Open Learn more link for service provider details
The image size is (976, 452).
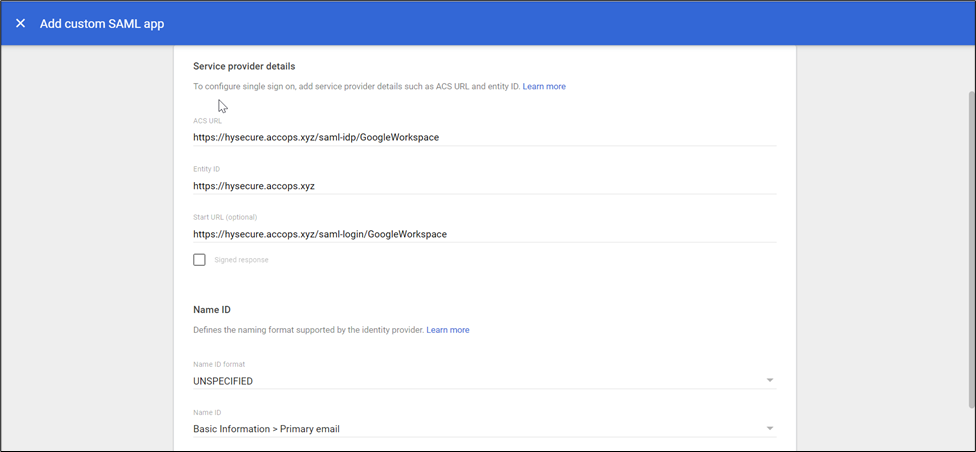[x=543, y=87]
